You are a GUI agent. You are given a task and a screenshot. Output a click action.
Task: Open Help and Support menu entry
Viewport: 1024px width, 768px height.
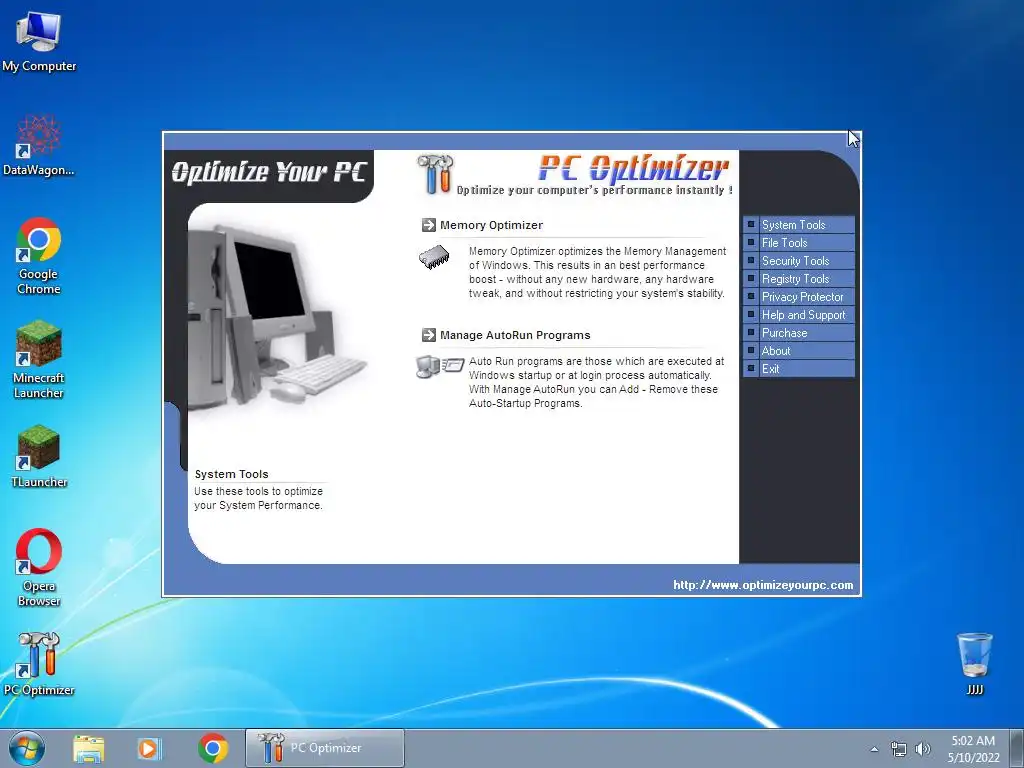(x=799, y=315)
